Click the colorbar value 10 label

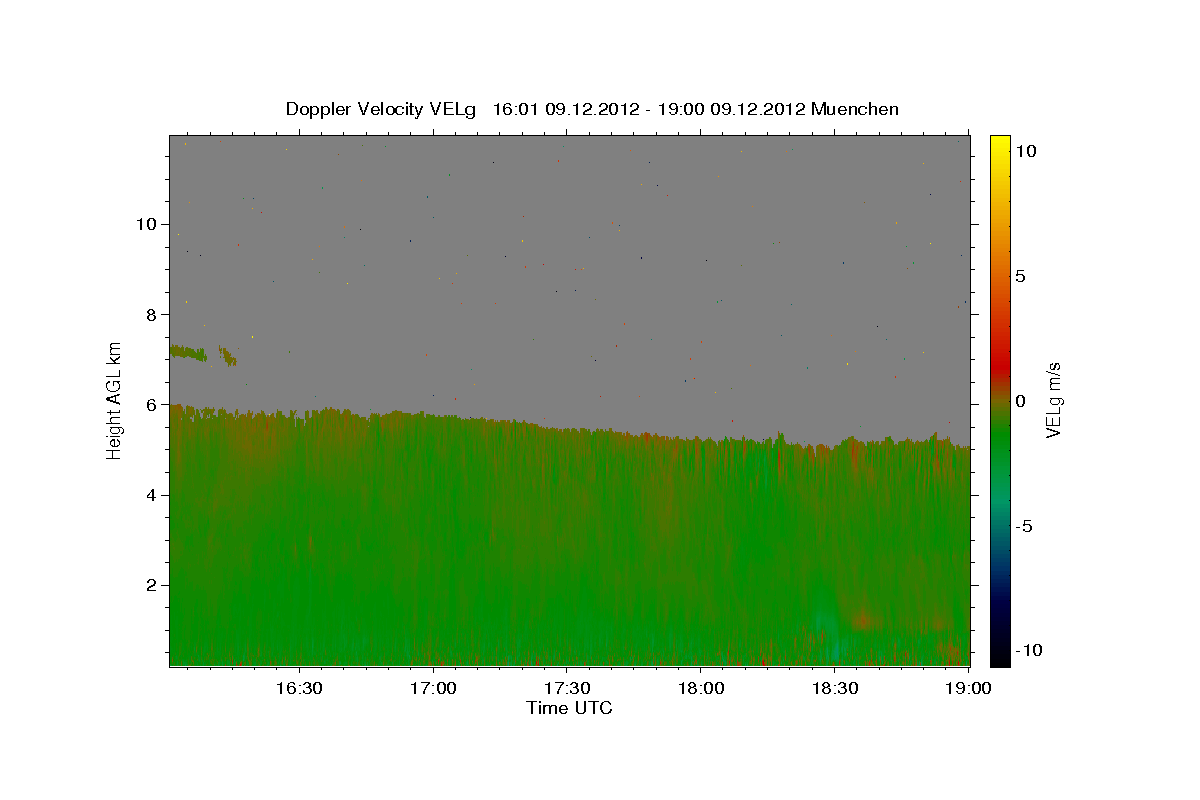click(x=1025, y=151)
